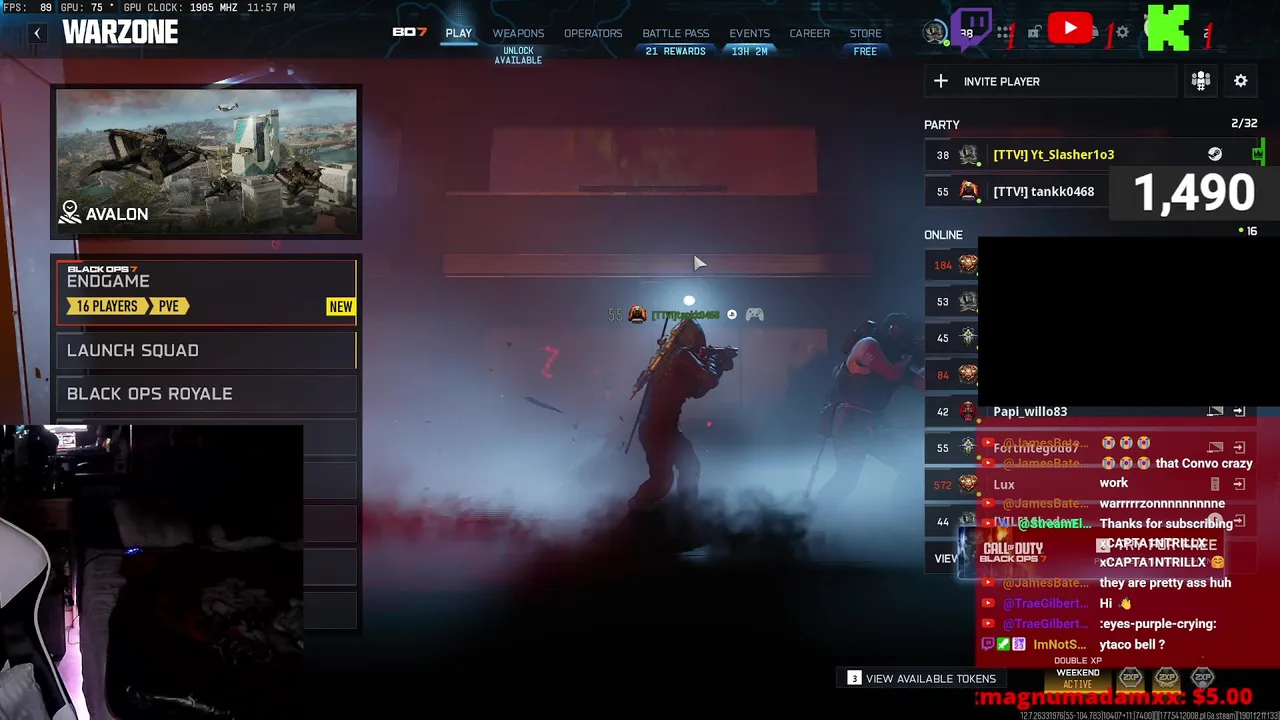Open the OPERATORS tab
Screen dimensions: 1280x720
click(593, 33)
